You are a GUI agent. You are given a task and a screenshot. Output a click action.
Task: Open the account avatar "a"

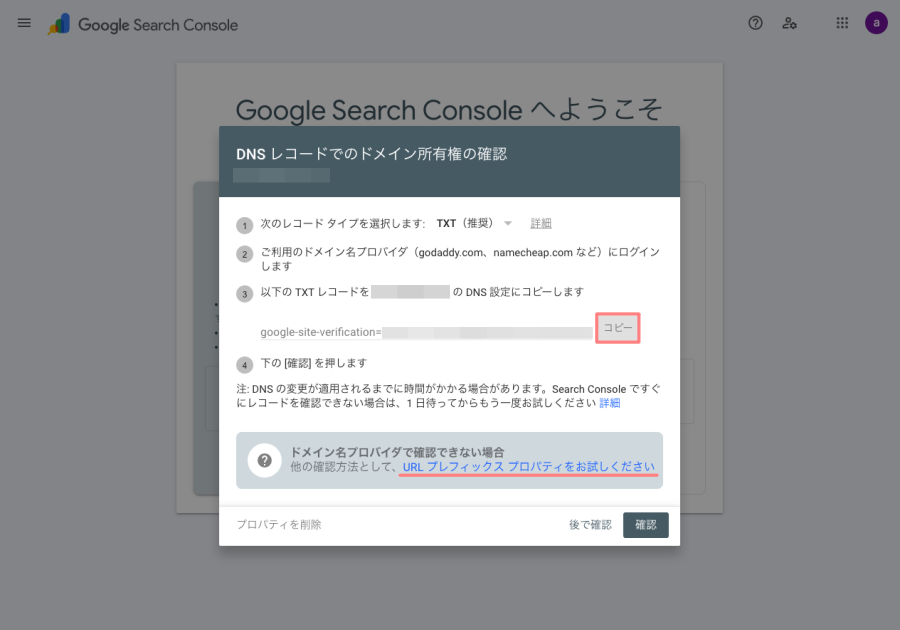coord(876,23)
